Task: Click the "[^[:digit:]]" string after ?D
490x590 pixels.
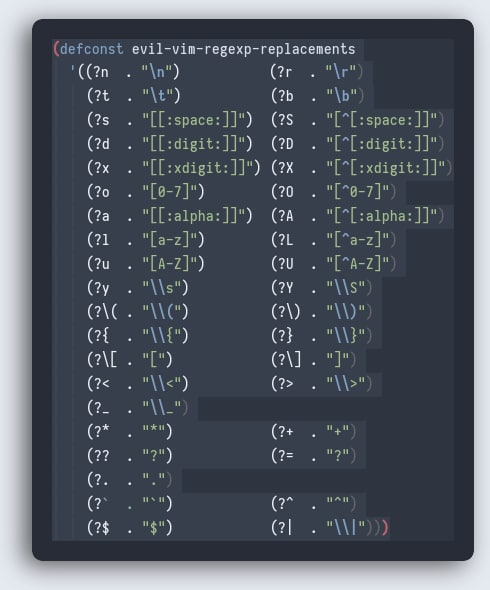Action: click(x=381, y=144)
